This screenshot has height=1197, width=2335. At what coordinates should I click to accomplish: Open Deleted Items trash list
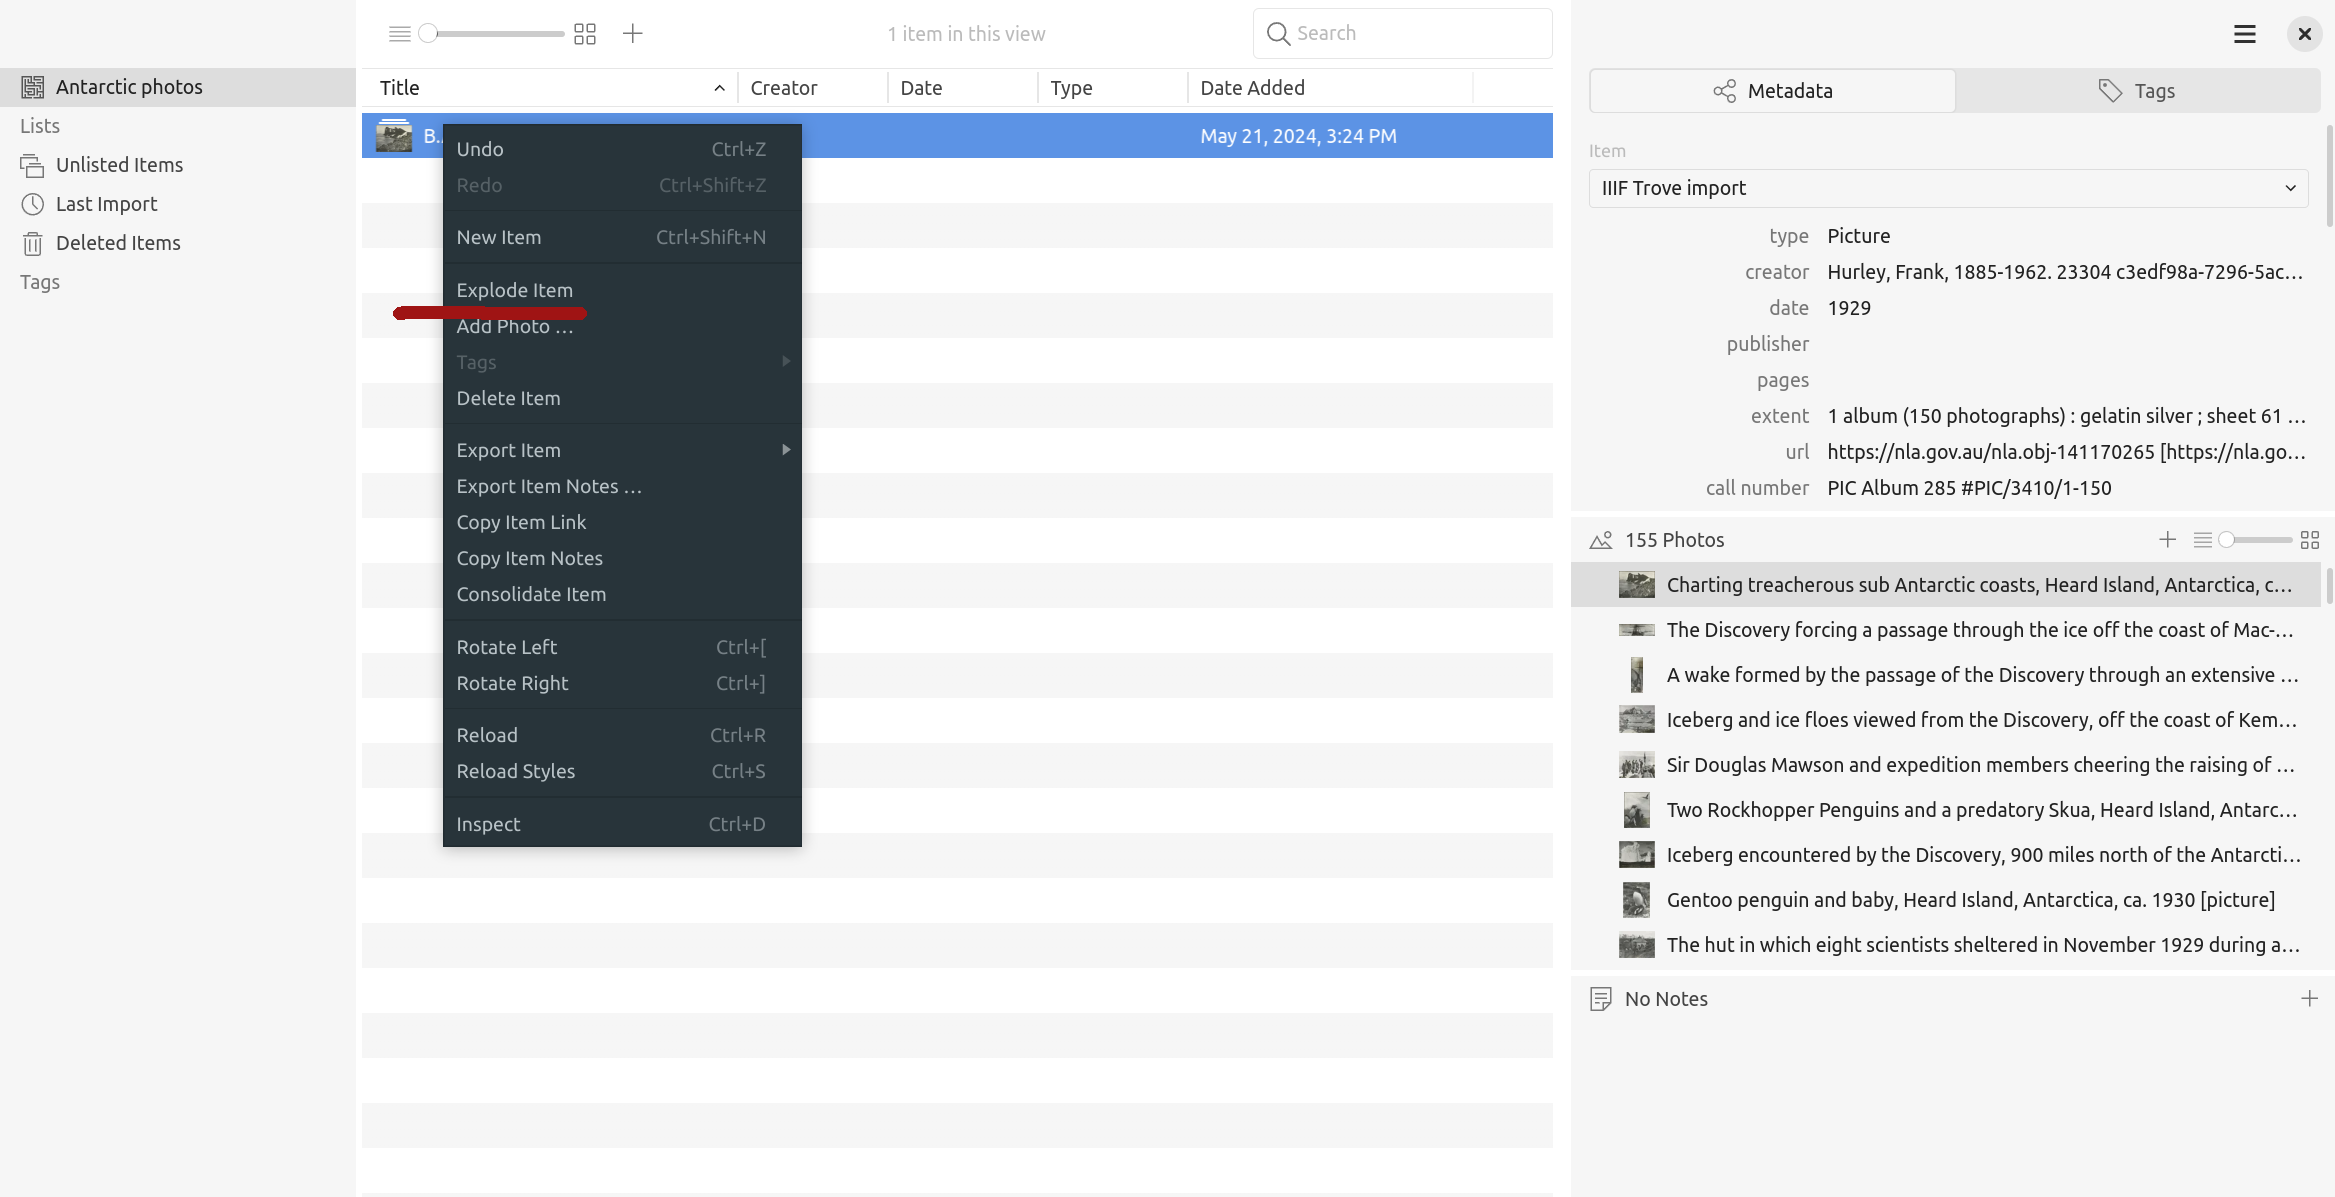(x=178, y=243)
